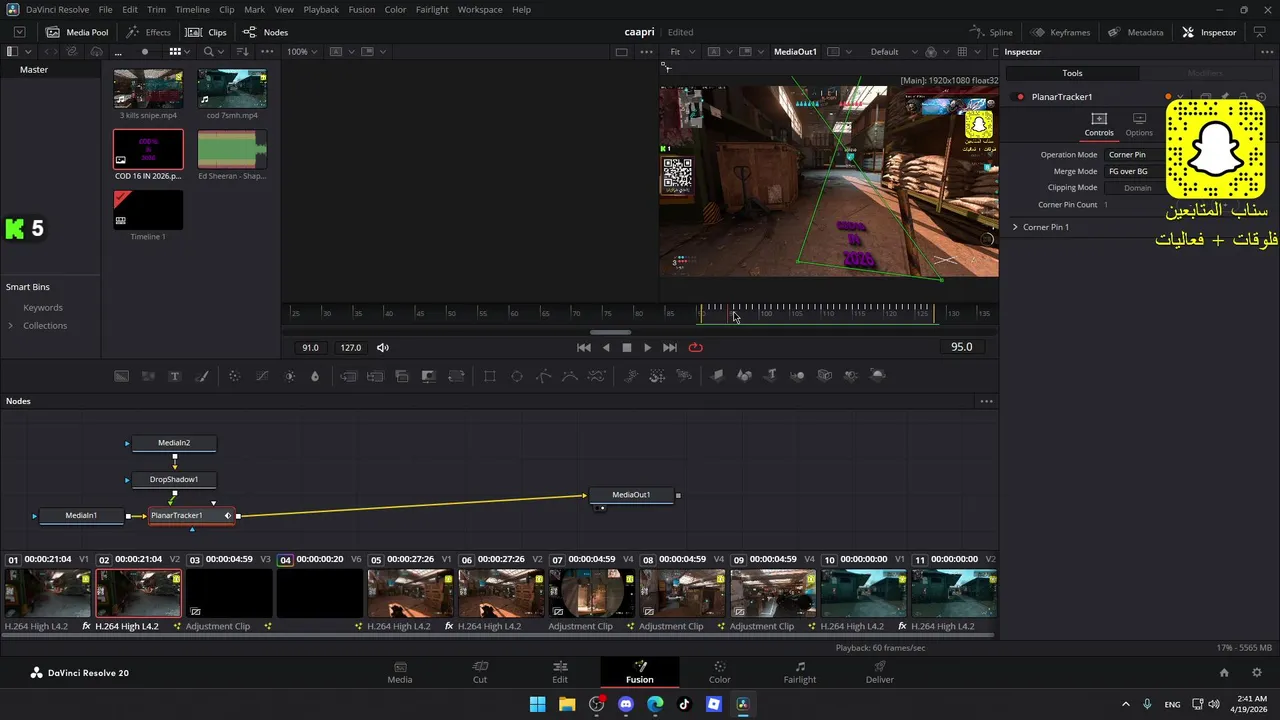
Task: Play in reverse
Action: (606, 348)
